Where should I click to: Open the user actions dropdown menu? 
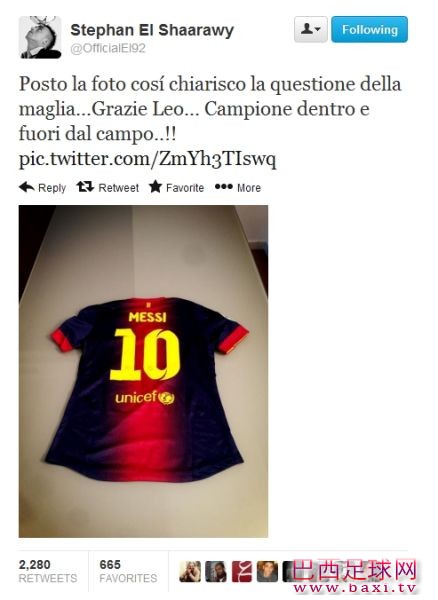[311, 29]
